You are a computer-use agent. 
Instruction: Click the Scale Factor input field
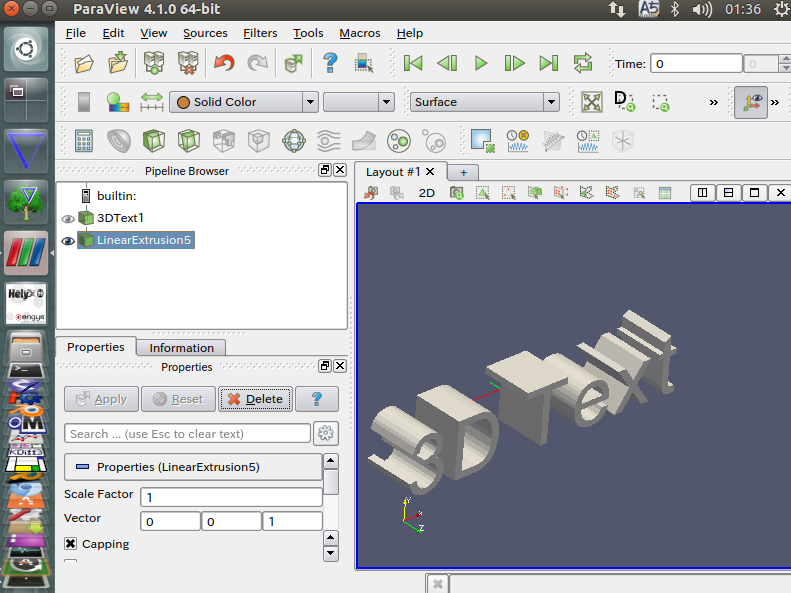point(231,497)
